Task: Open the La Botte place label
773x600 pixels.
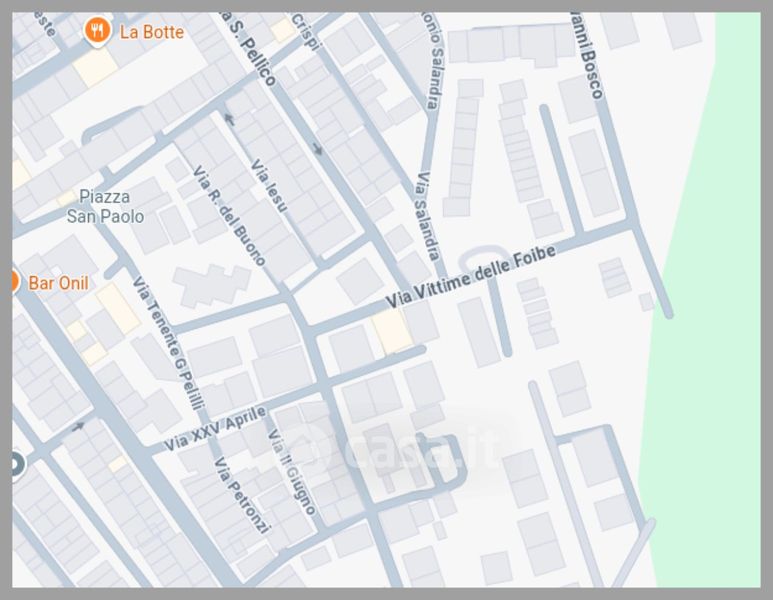Action: pyautogui.click(x=152, y=32)
